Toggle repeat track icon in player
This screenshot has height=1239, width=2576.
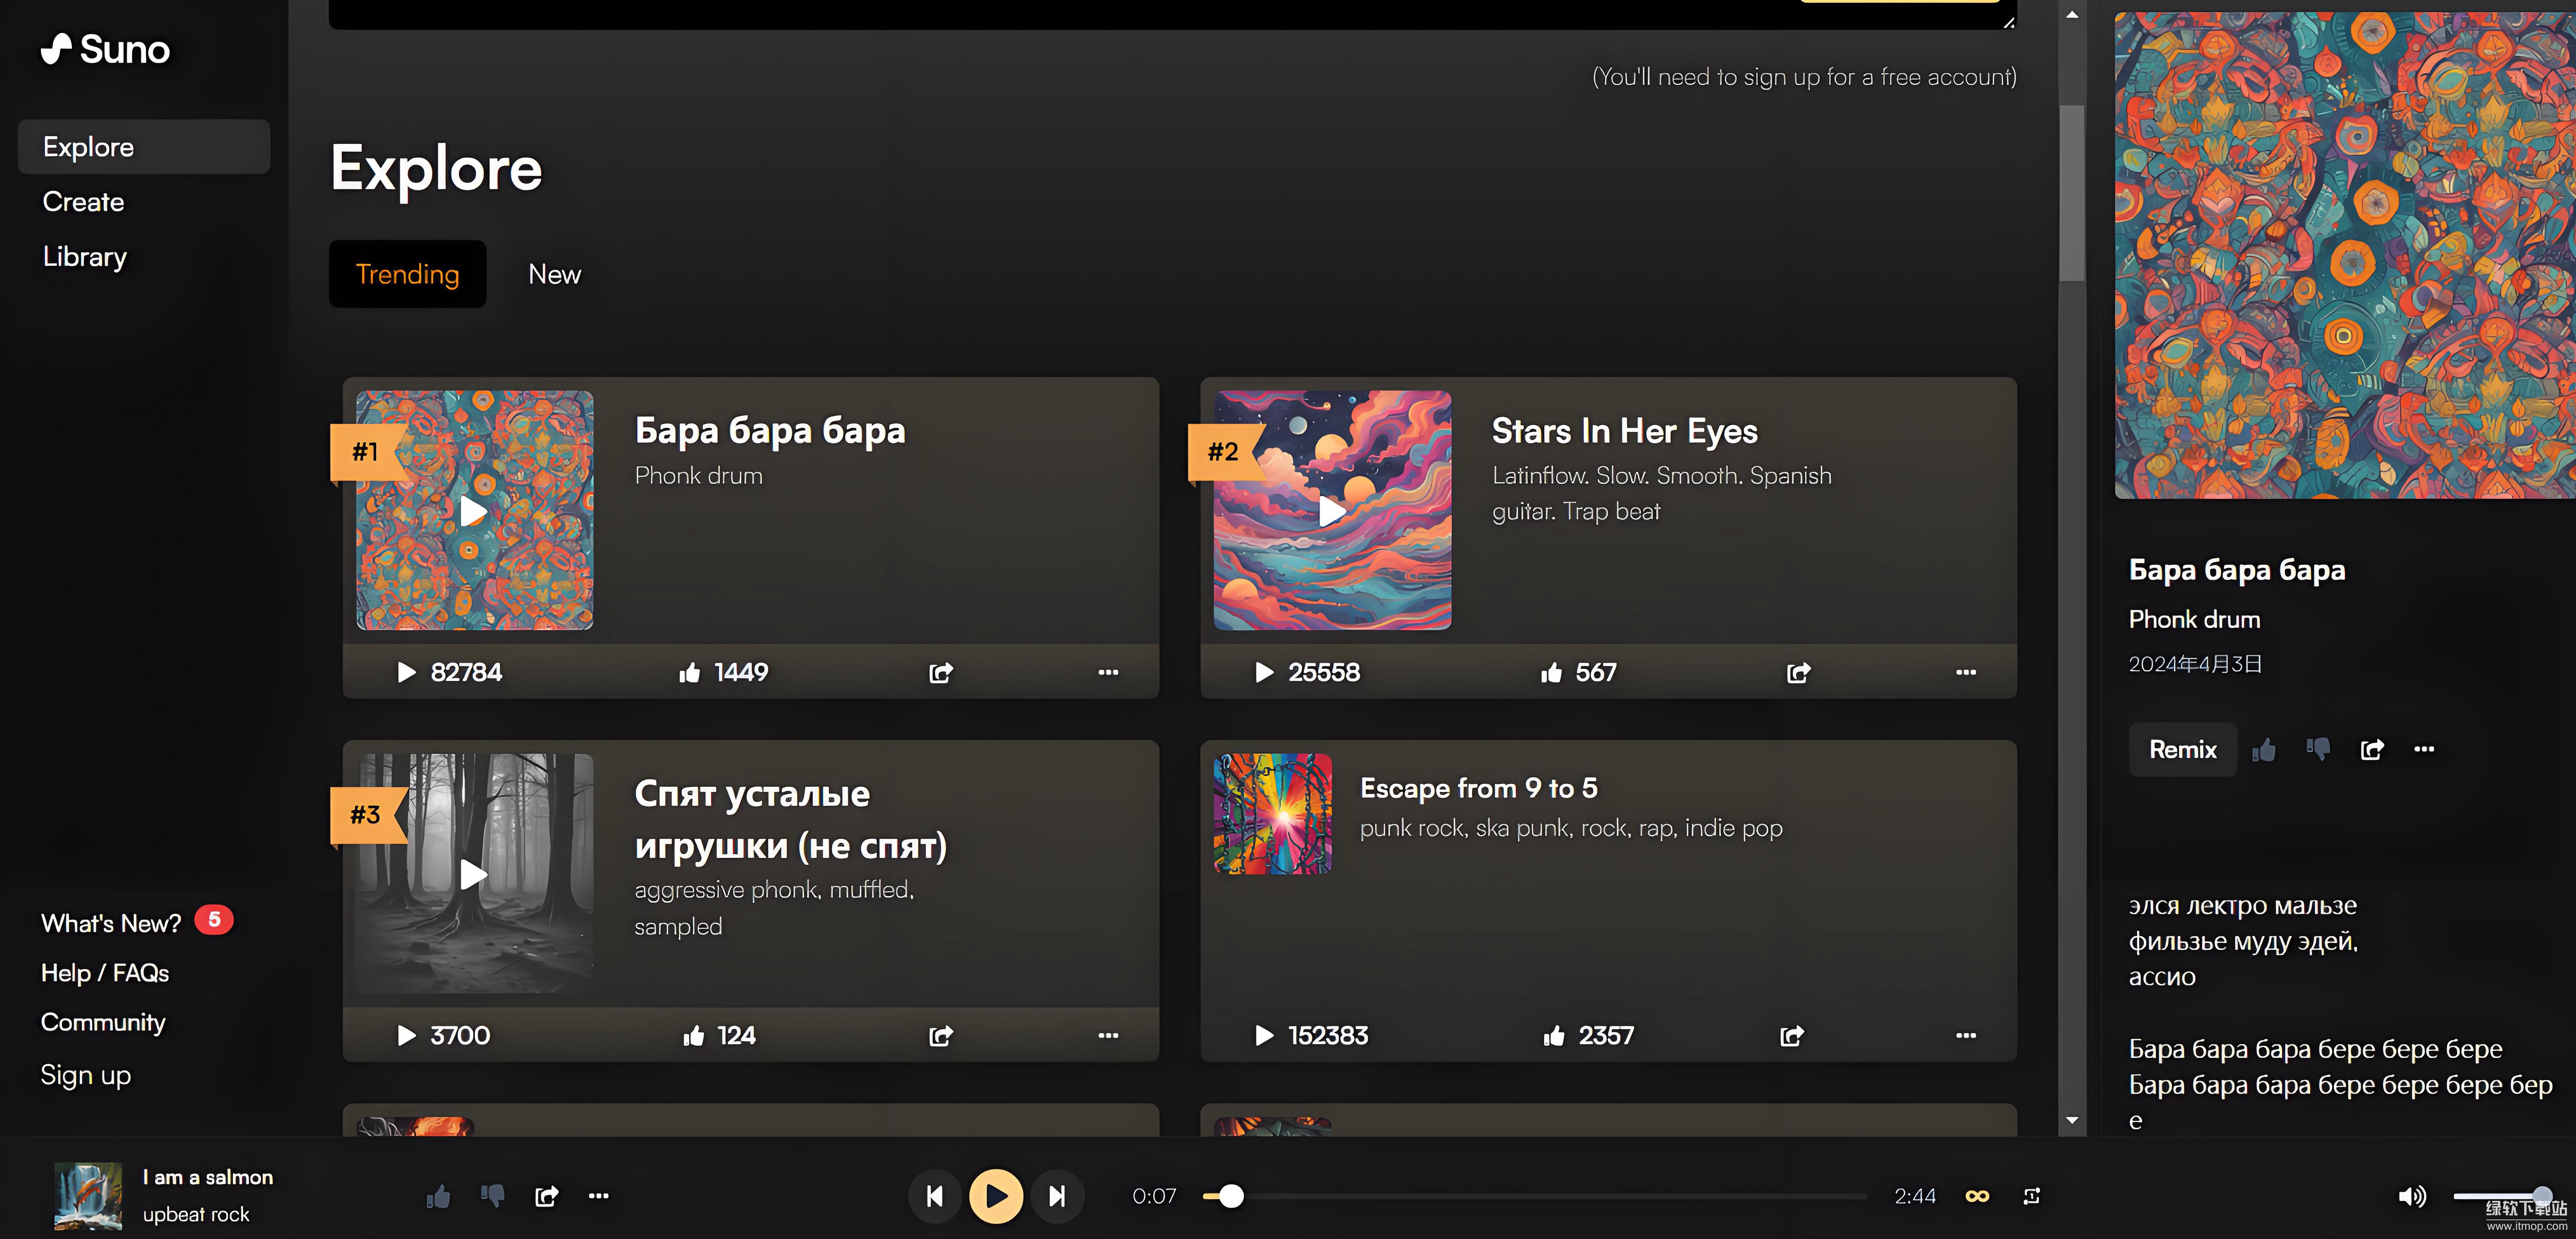pos(2031,1196)
